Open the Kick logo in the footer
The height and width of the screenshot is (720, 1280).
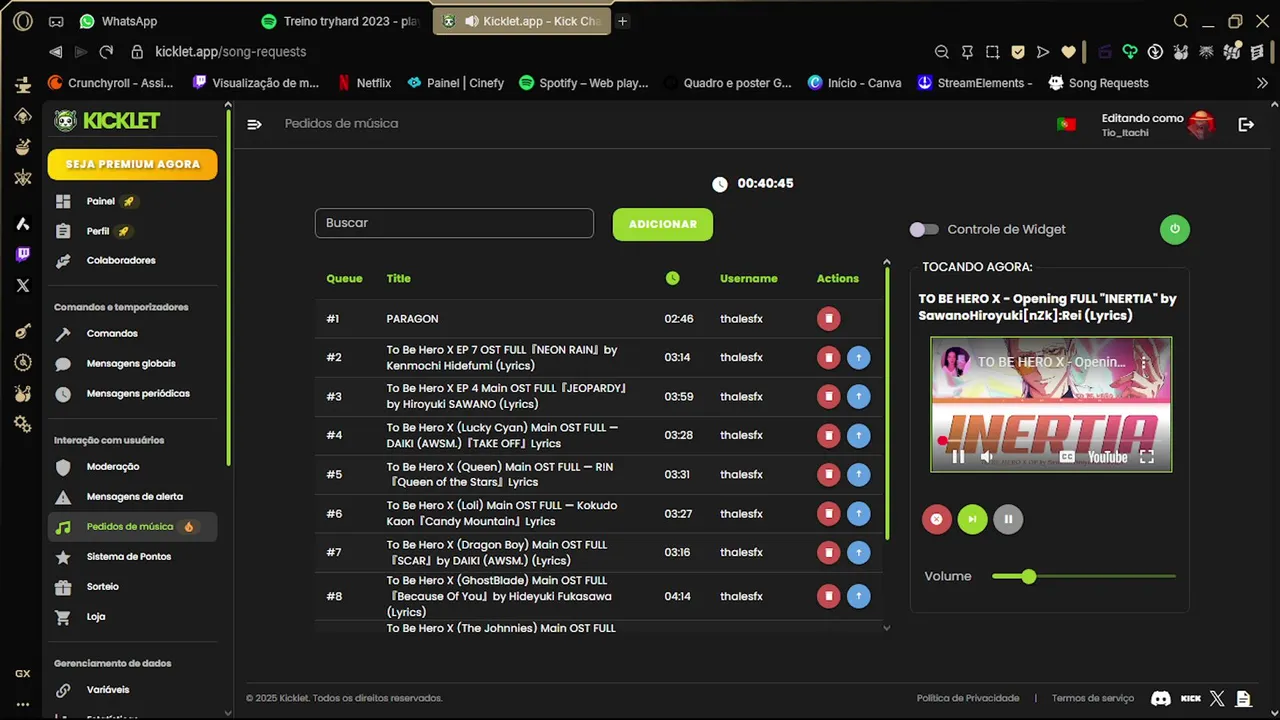click(x=1190, y=698)
